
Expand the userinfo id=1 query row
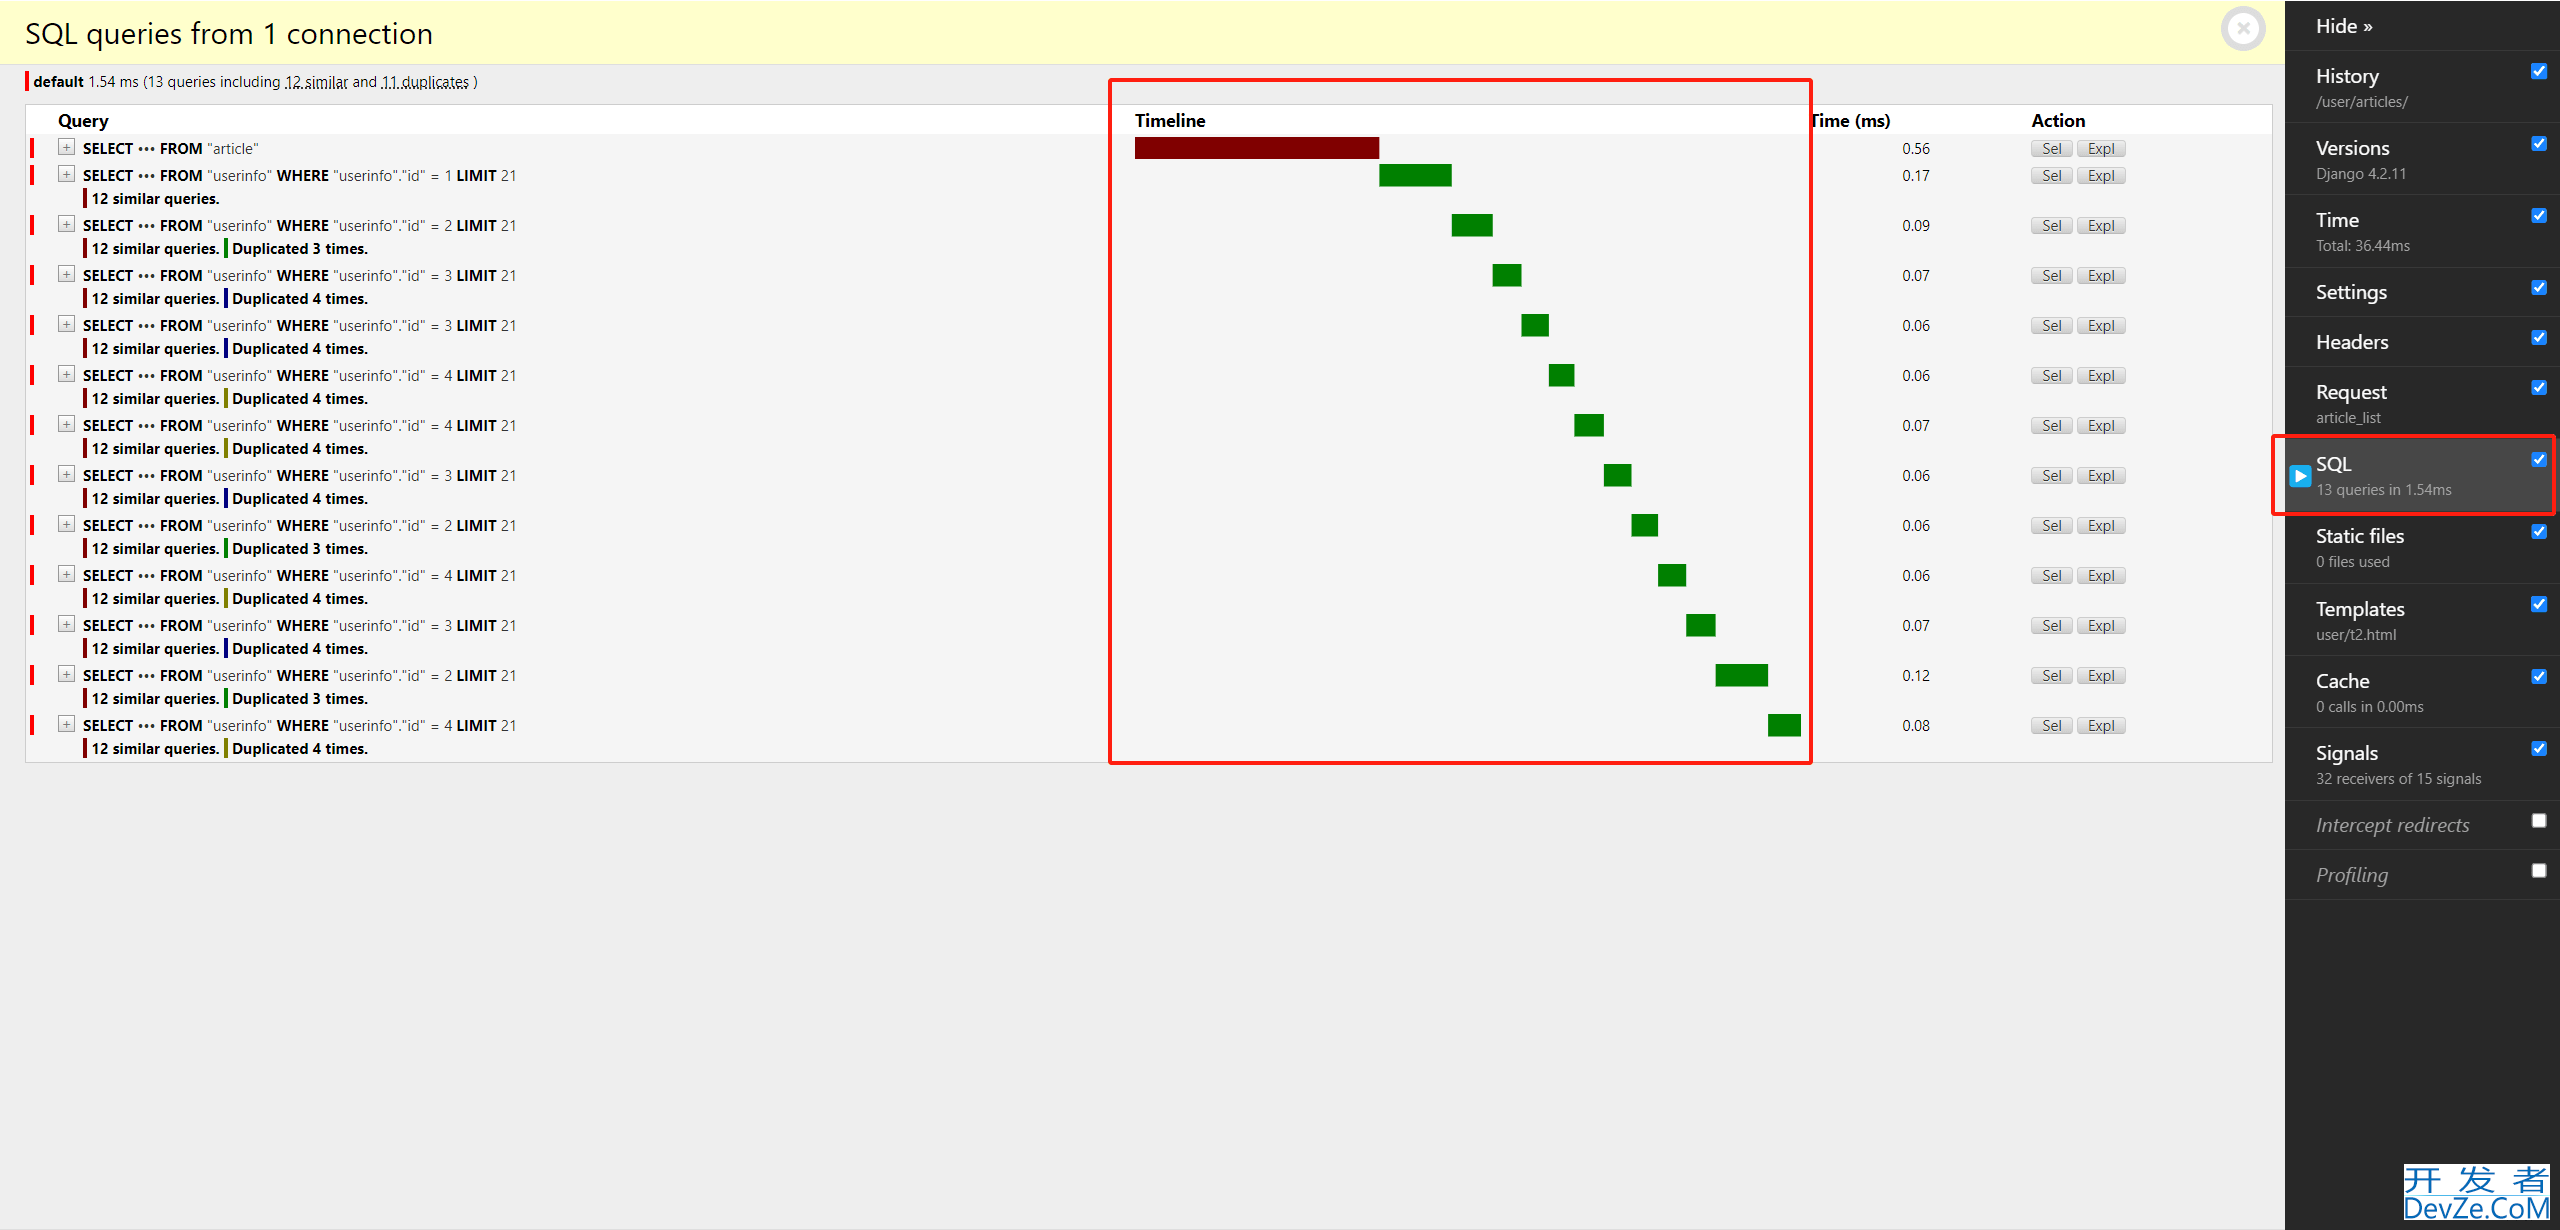pyautogui.click(x=65, y=173)
